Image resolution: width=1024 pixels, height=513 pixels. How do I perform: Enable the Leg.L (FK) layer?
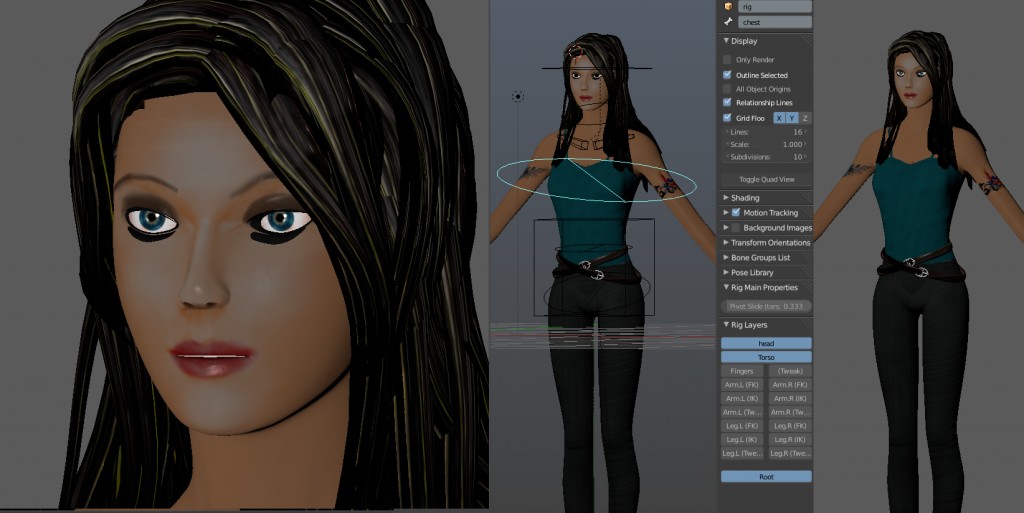click(742, 426)
